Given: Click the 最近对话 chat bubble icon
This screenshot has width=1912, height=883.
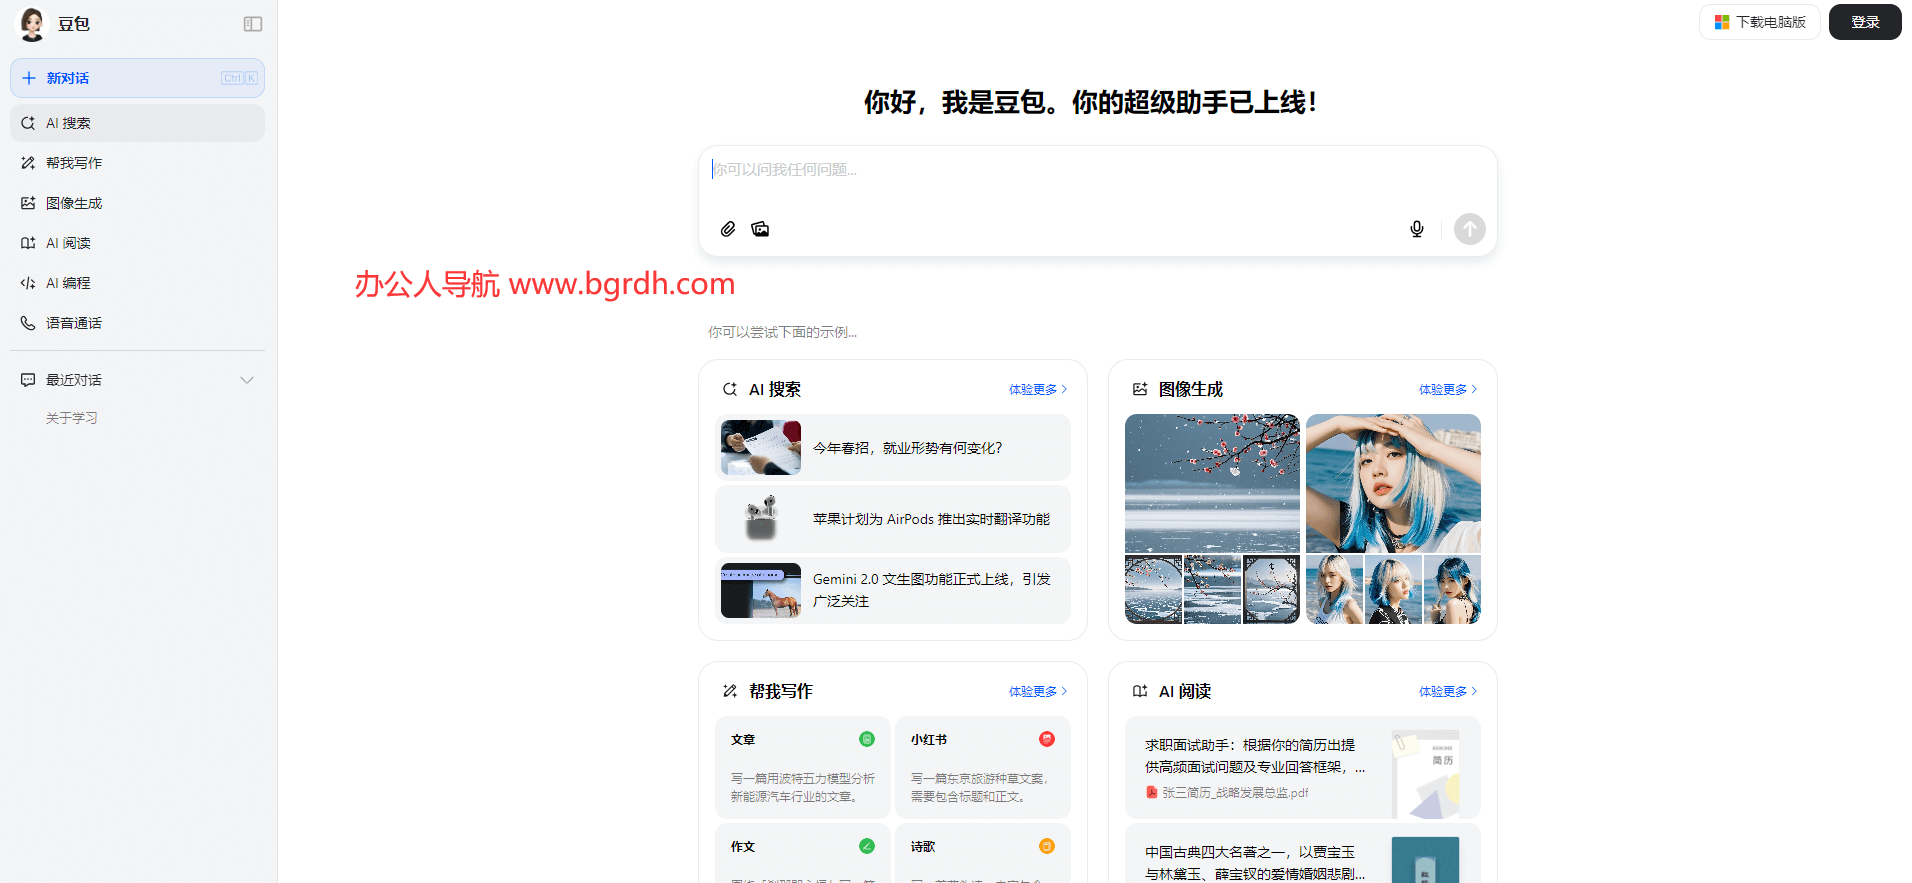Looking at the screenshot, I should 28,380.
